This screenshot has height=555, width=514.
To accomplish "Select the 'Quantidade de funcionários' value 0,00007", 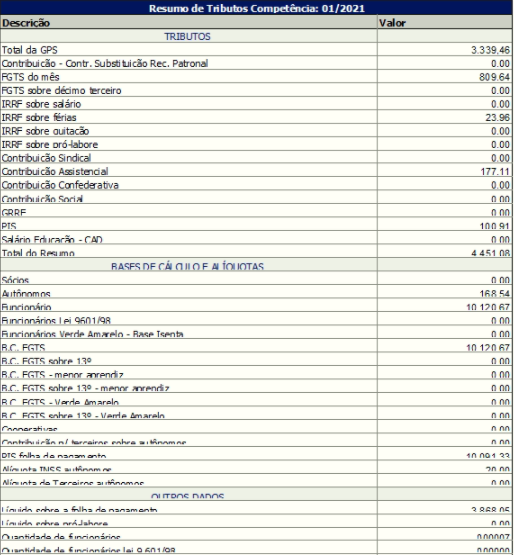I will coord(493,537).
